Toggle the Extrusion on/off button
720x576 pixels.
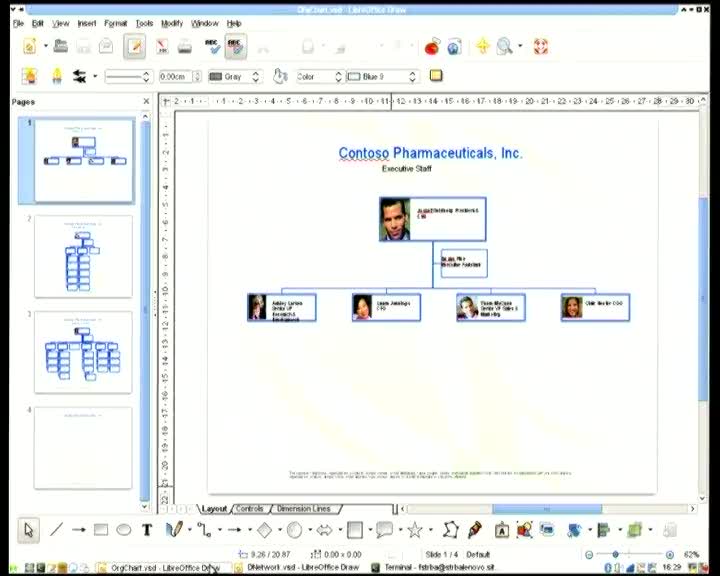[x=670, y=530]
